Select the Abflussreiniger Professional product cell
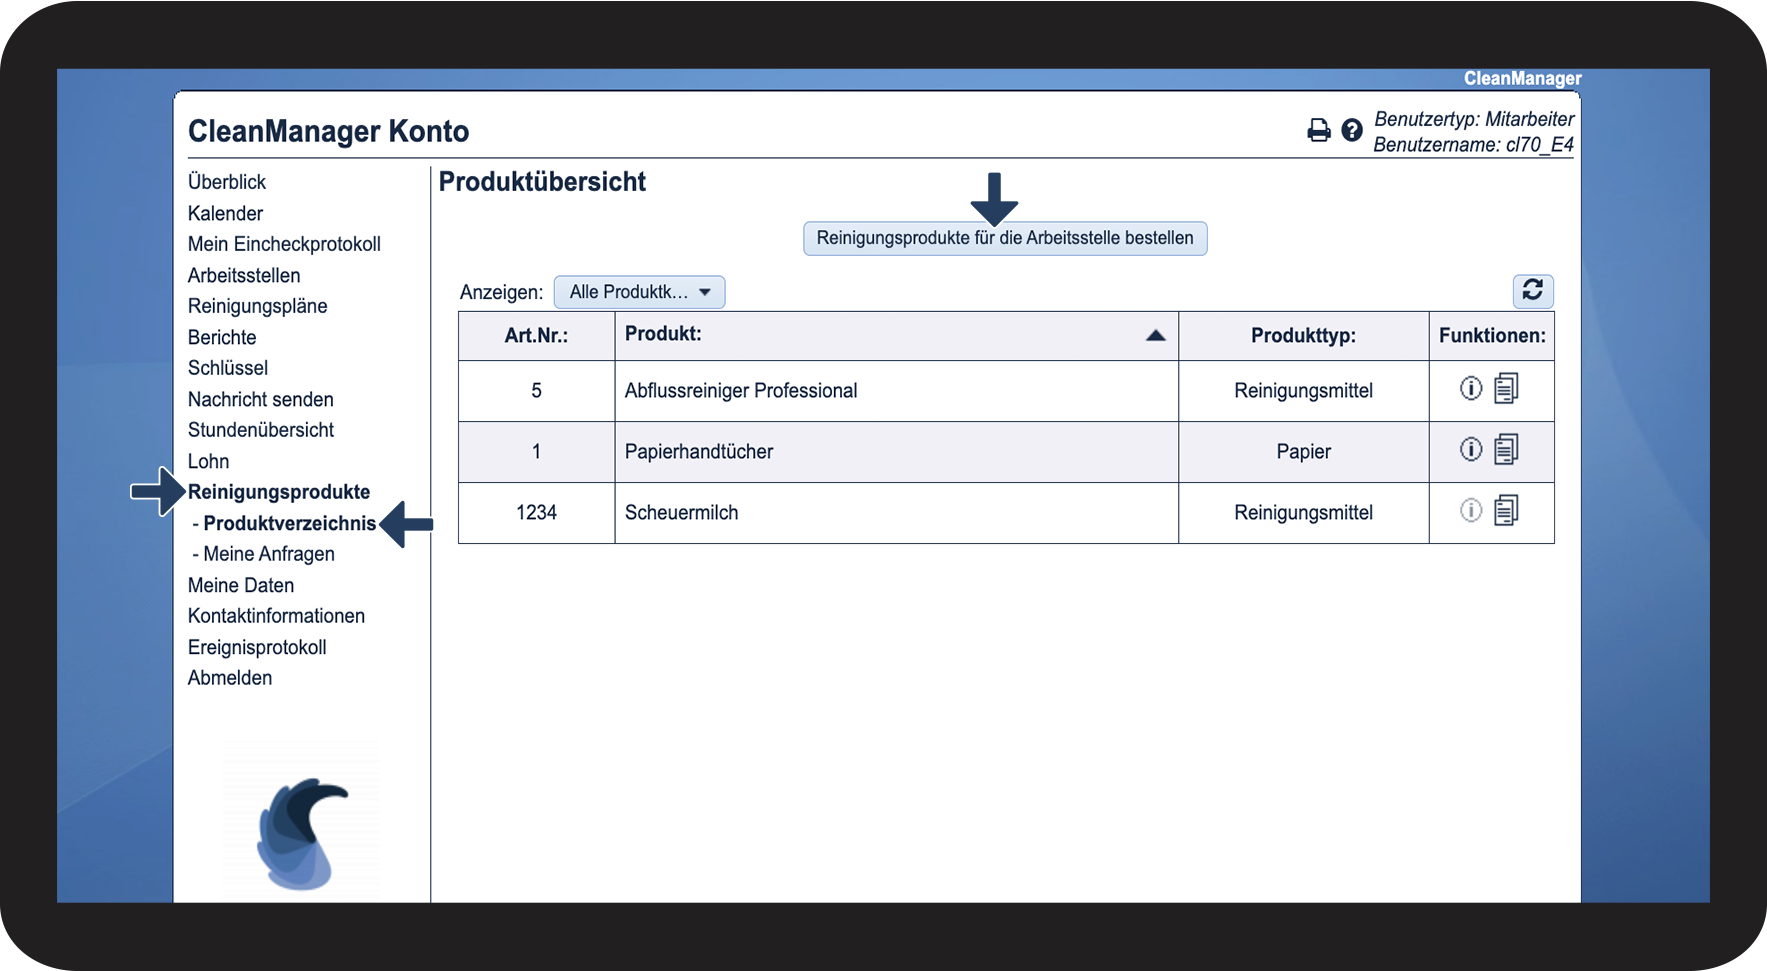1767x971 pixels. click(896, 391)
